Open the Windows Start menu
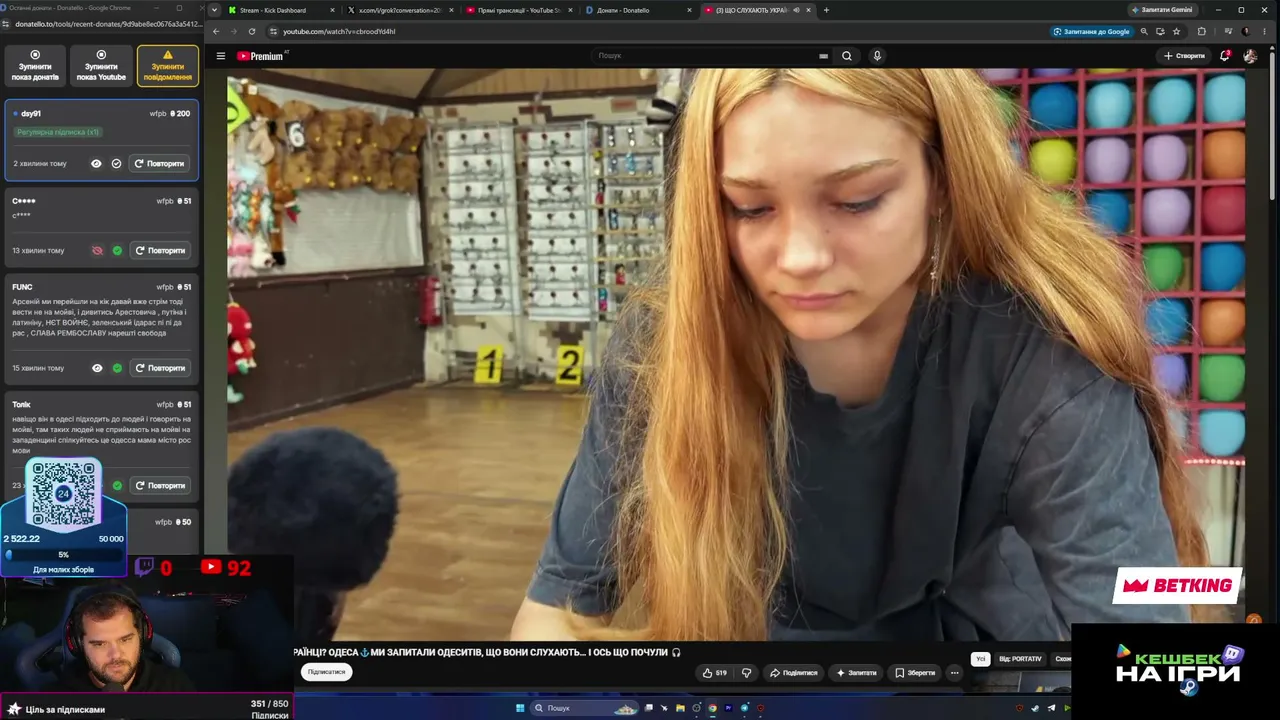Image resolution: width=1280 pixels, height=720 pixels. pos(520,708)
